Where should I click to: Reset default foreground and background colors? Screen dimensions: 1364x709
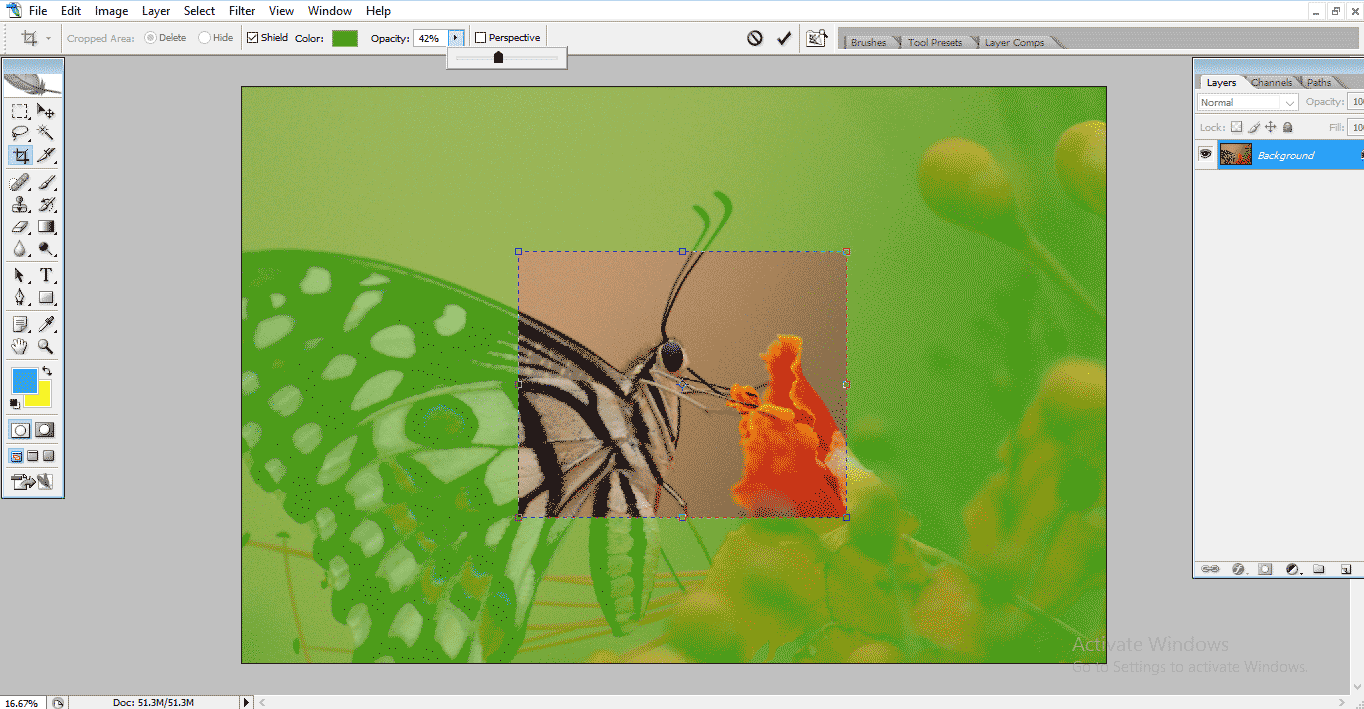pyautogui.click(x=15, y=403)
